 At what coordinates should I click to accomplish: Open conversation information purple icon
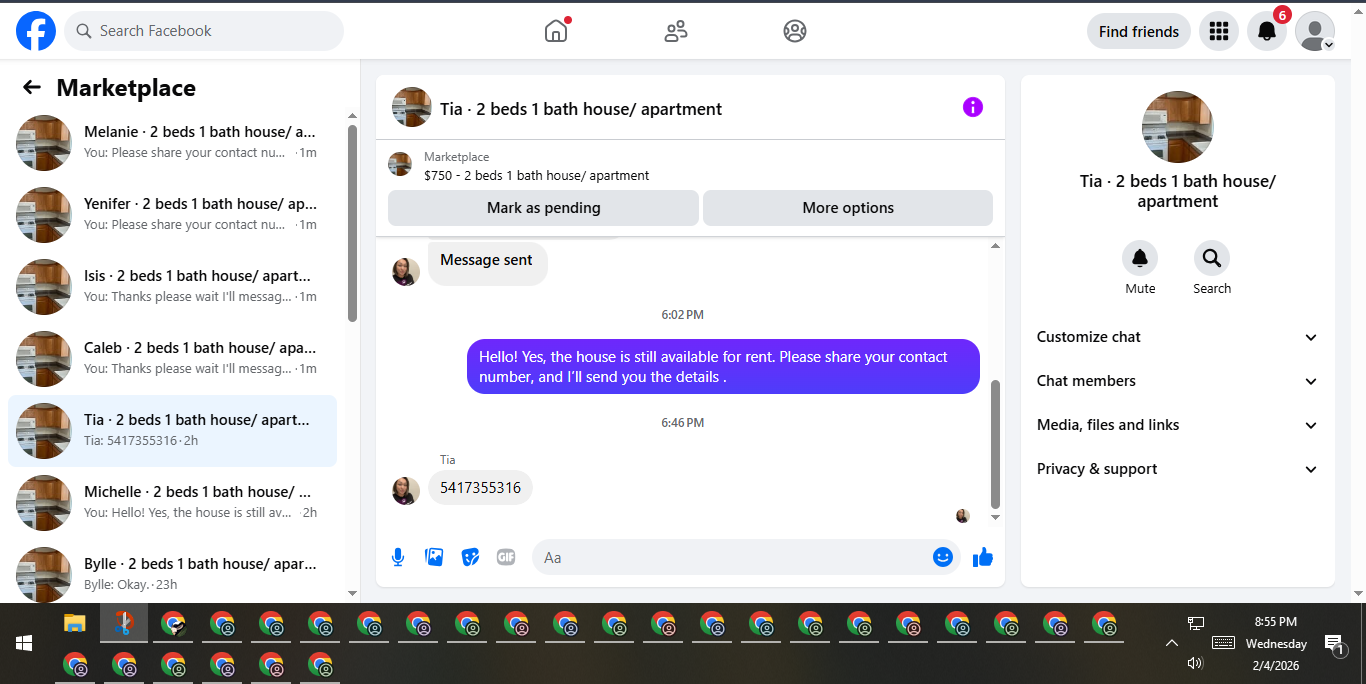coord(973,107)
